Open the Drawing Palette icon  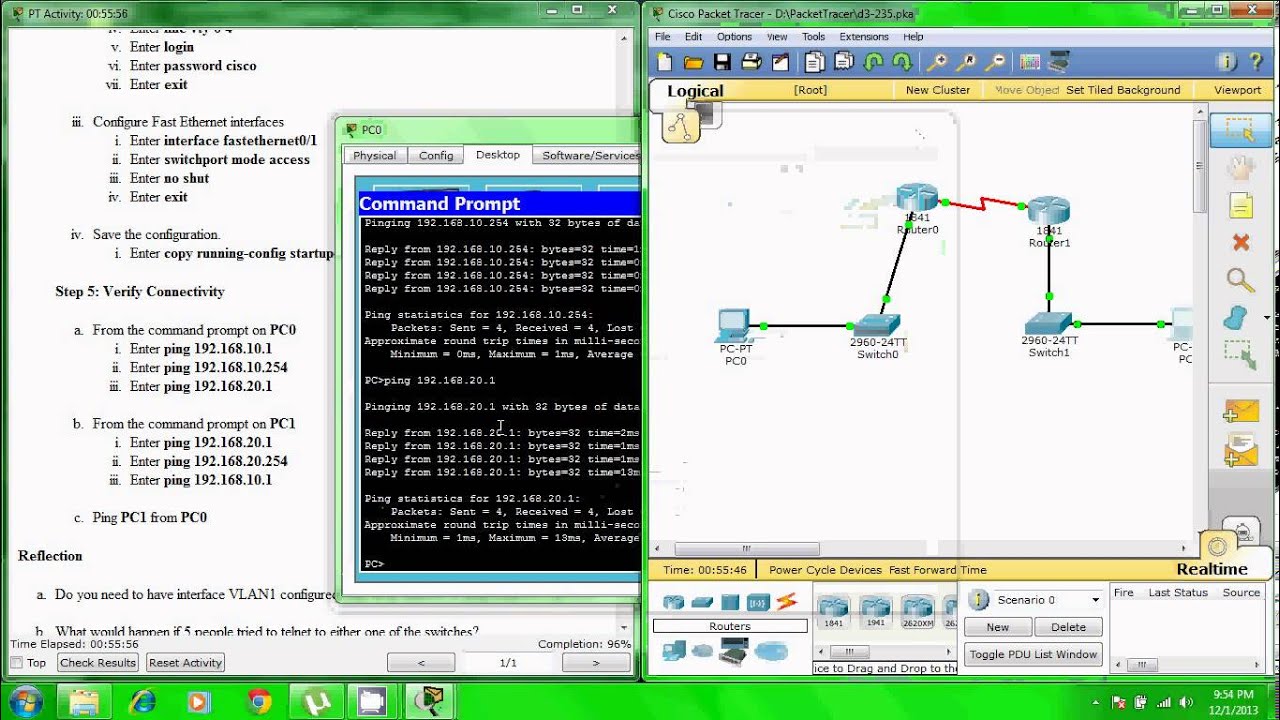1030,62
